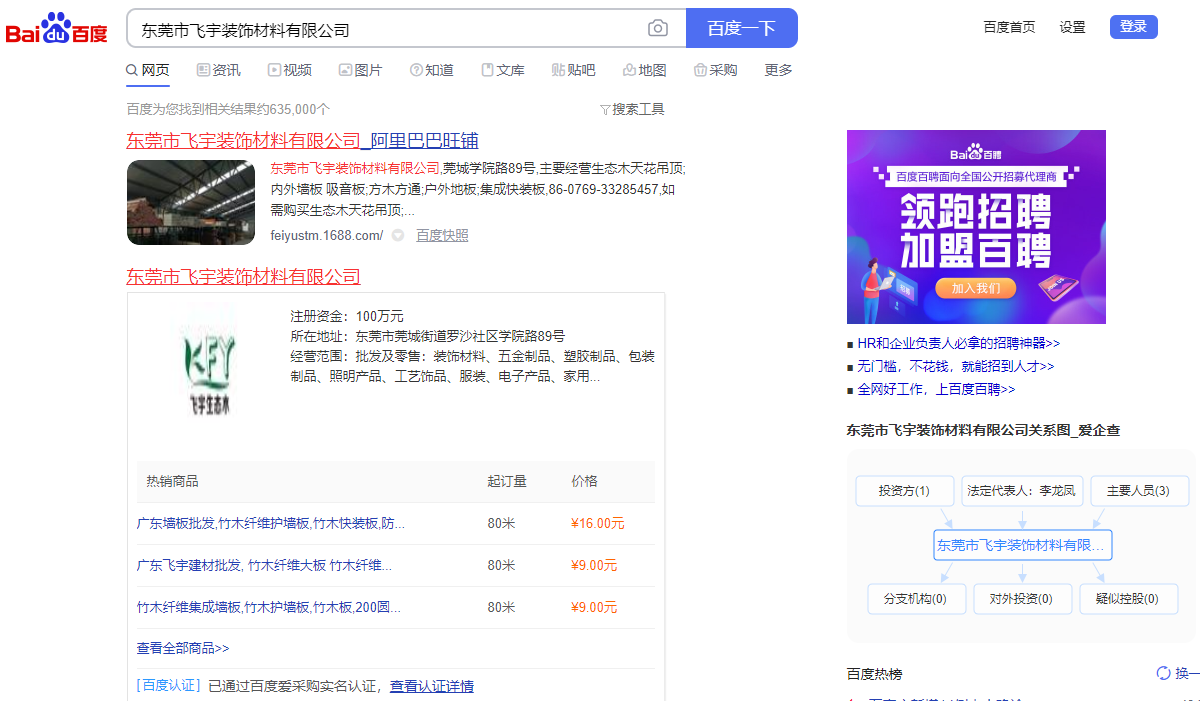Click the 换一换 refresh icon in 百度热榜
The height and width of the screenshot is (701, 1200).
[x=1163, y=673]
